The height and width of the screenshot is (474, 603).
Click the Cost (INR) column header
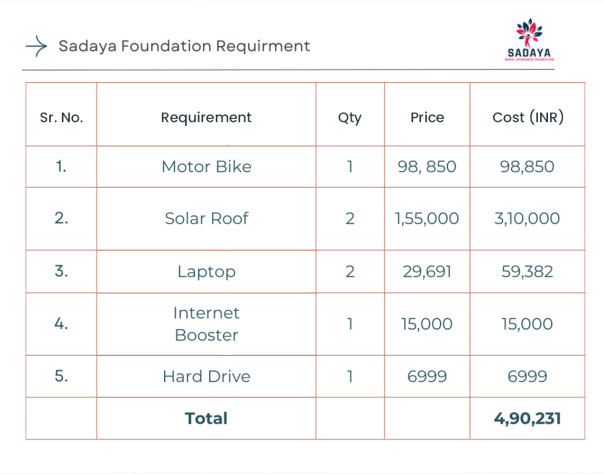[528, 117]
